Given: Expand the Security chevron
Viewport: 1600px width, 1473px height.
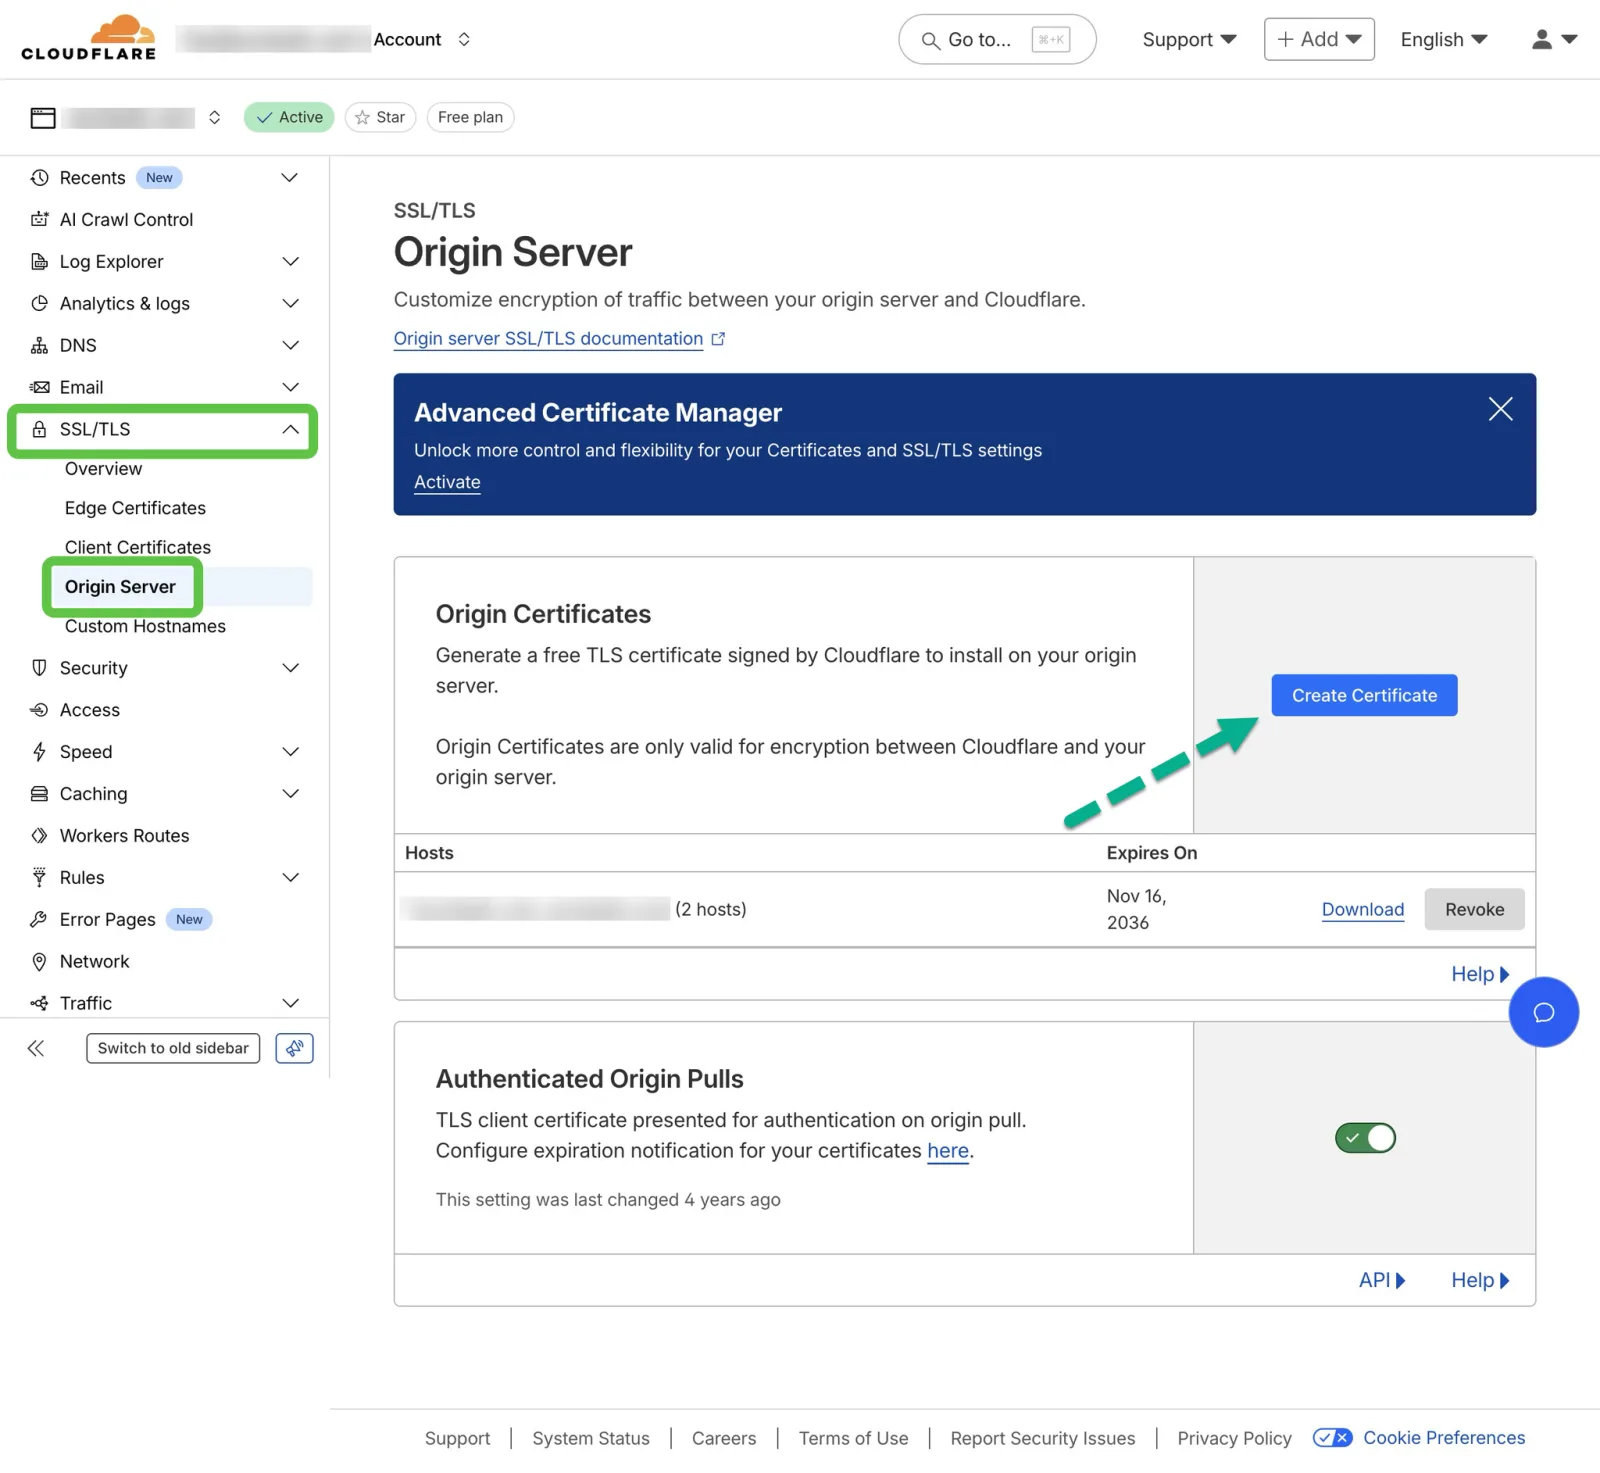Looking at the screenshot, I should [x=290, y=668].
